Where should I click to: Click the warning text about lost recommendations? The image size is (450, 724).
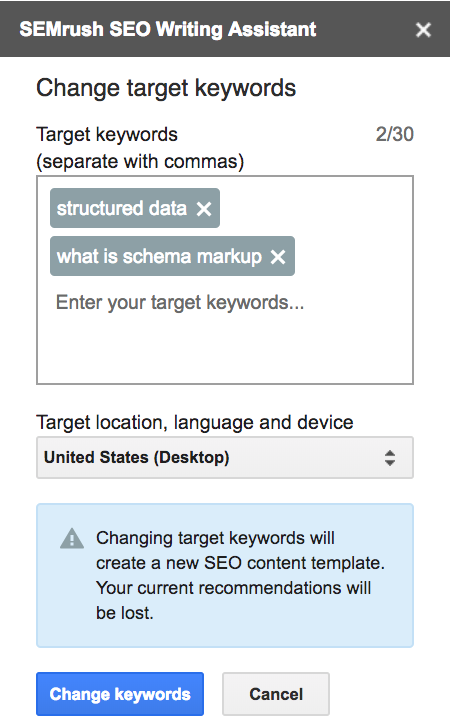[x=240, y=575]
